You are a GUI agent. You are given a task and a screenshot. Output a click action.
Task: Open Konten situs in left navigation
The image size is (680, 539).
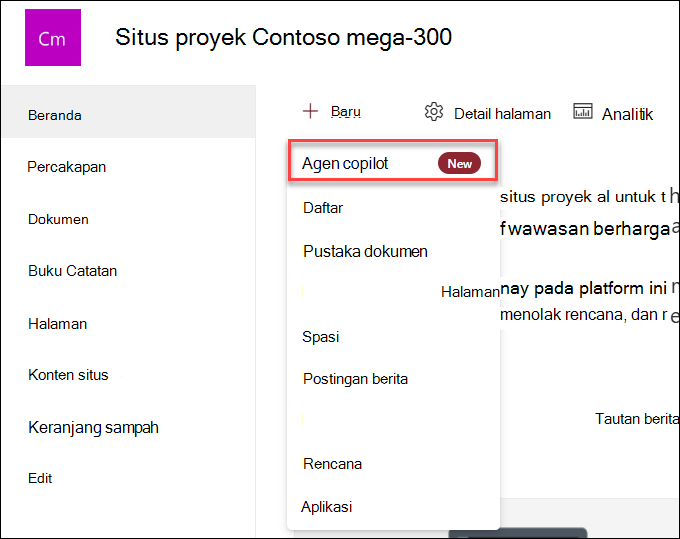click(68, 375)
